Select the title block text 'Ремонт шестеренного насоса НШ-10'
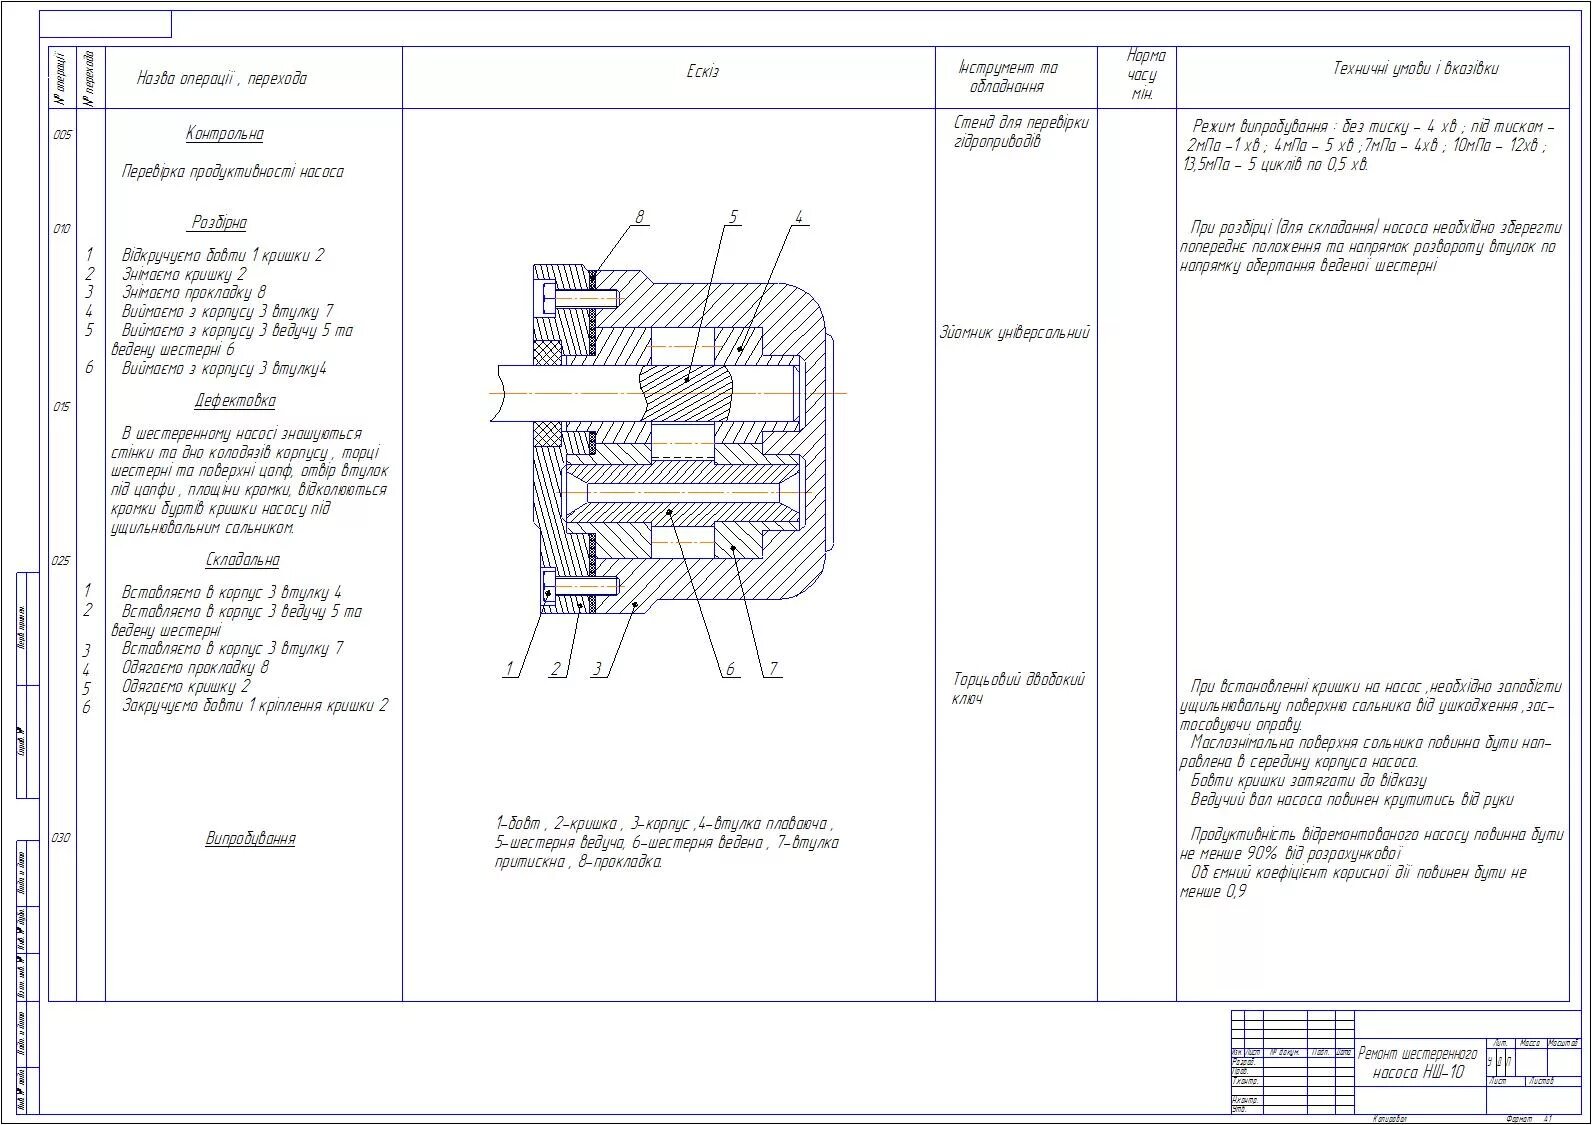The height and width of the screenshot is (1125, 1592). pyautogui.click(x=1418, y=1063)
